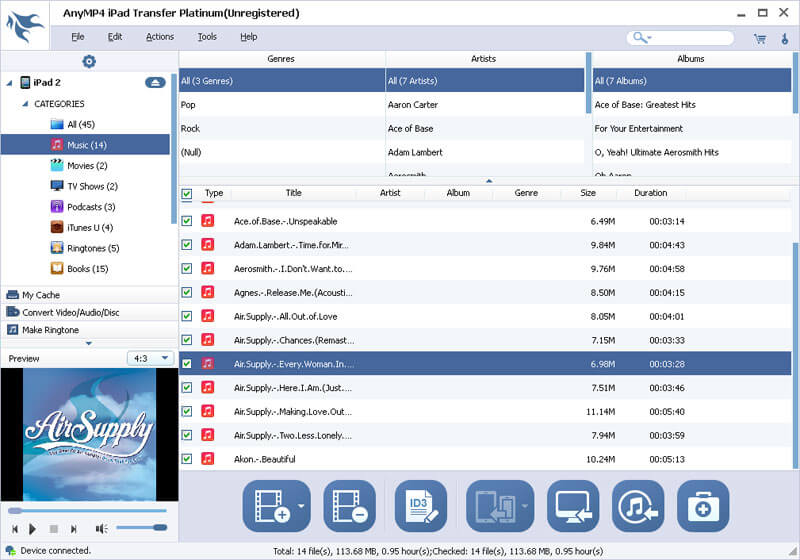This screenshot has width=800, height=560.
Task: Open the ID3 tag editor button
Action: point(421,506)
